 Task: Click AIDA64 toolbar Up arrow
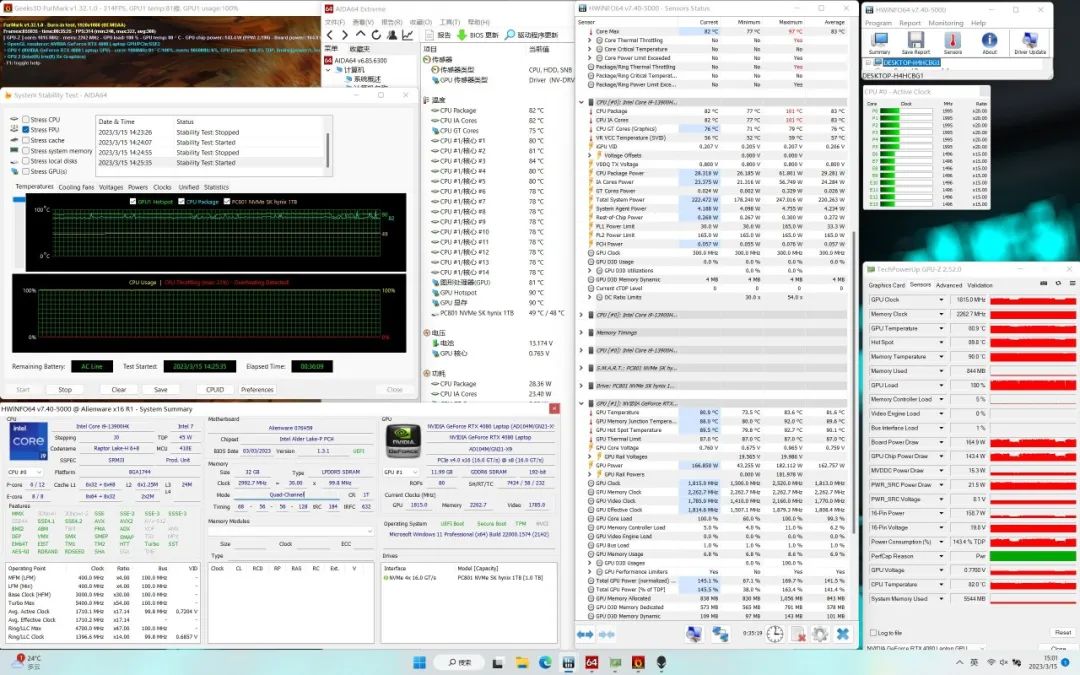coord(360,35)
